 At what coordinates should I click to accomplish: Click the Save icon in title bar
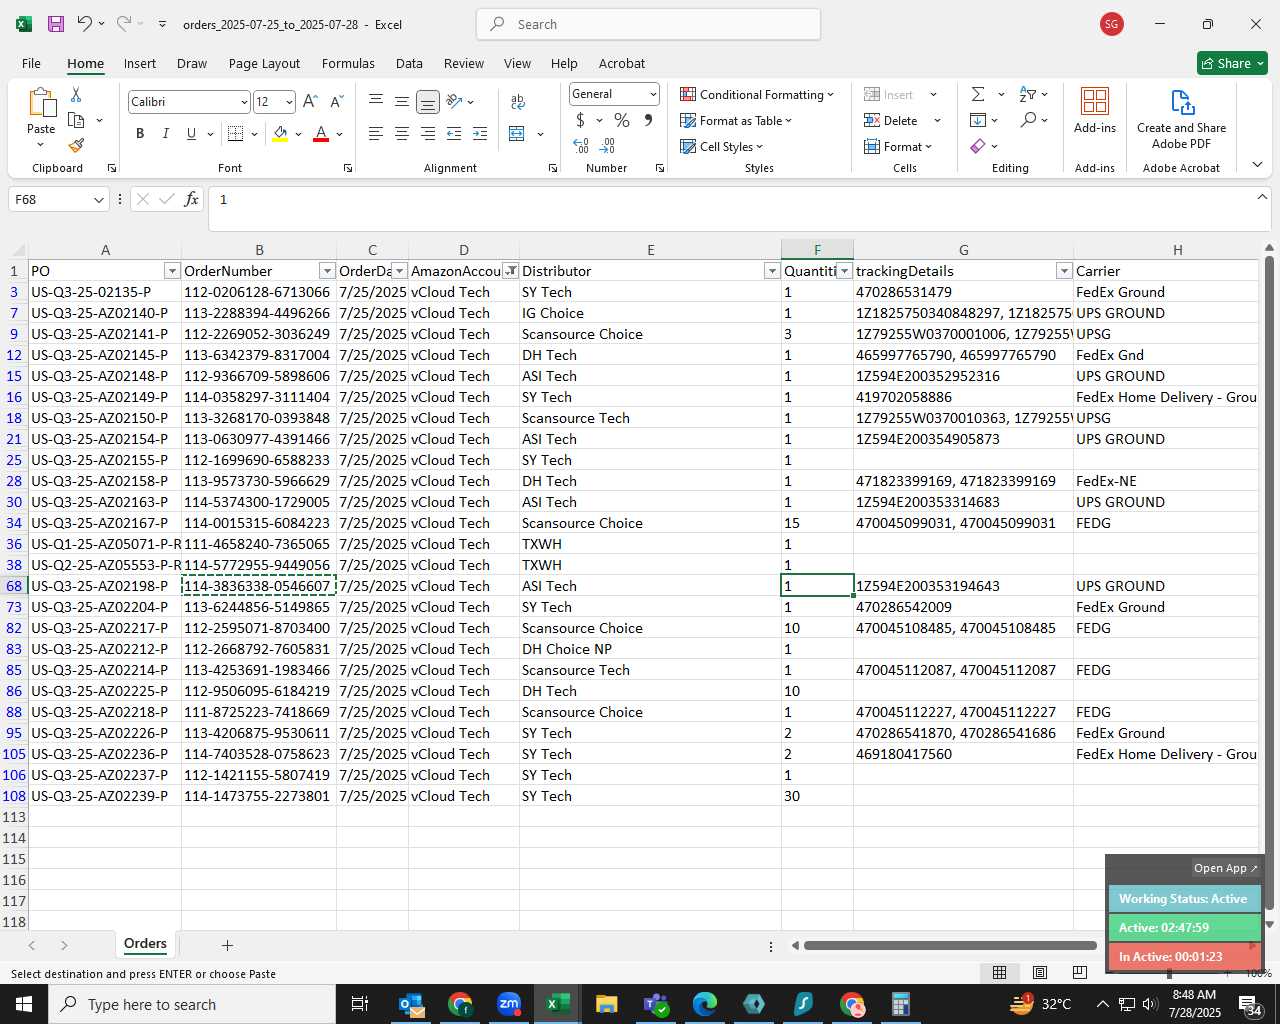pyautogui.click(x=56, y=24)
